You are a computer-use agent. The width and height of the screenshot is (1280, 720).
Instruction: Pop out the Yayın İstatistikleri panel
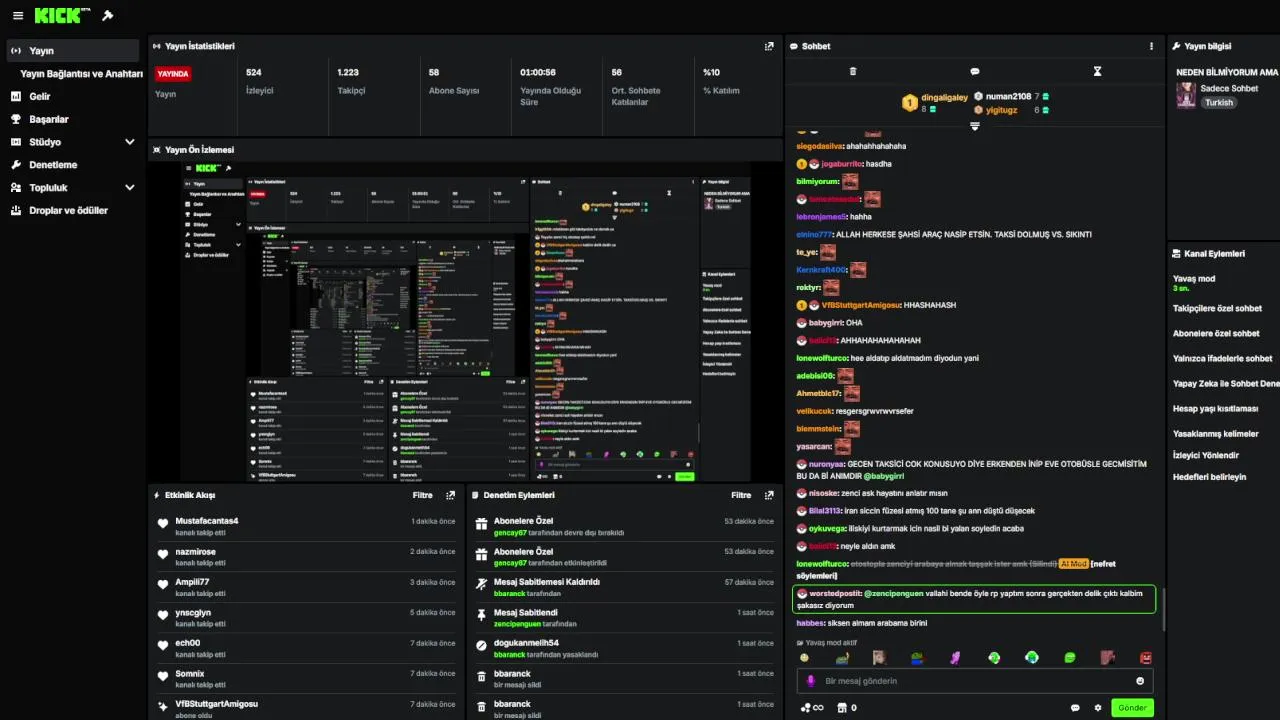click(769, 46)
